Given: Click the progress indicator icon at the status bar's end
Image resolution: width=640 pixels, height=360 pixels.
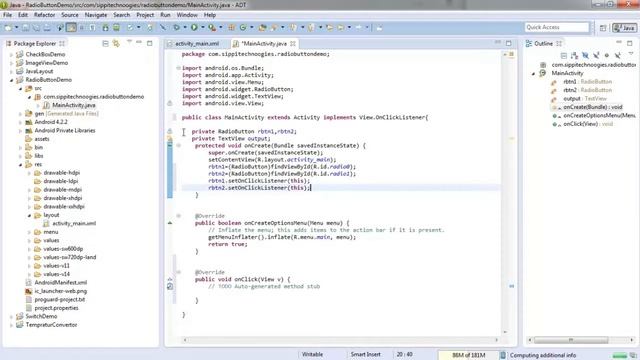Looking at the screenshot, I should tap(633, 355).
